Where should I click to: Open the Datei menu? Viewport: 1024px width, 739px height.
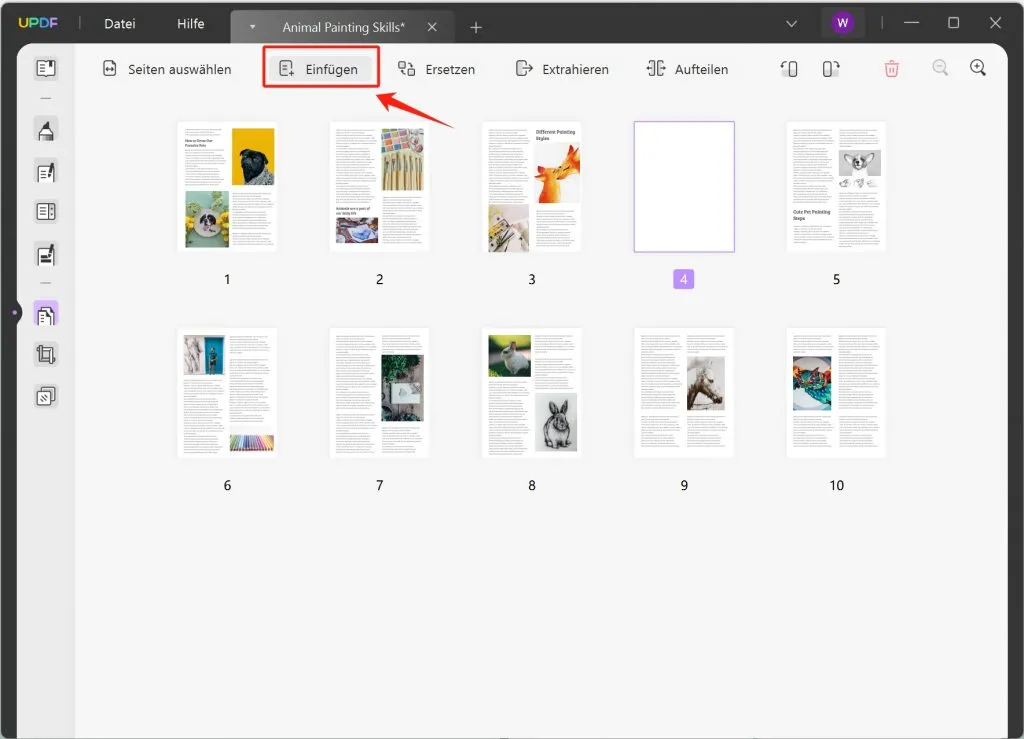120,24
